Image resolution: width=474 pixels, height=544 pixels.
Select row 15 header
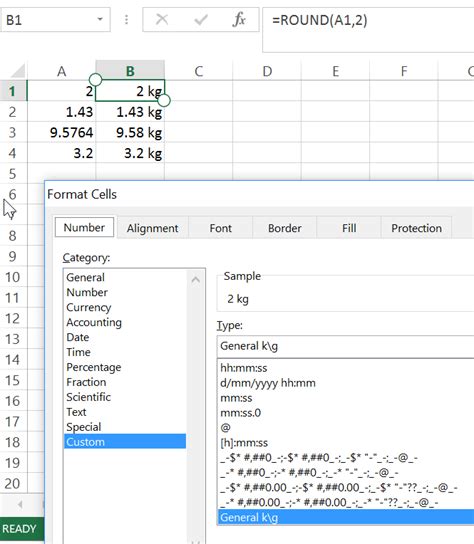coord(13,380)
